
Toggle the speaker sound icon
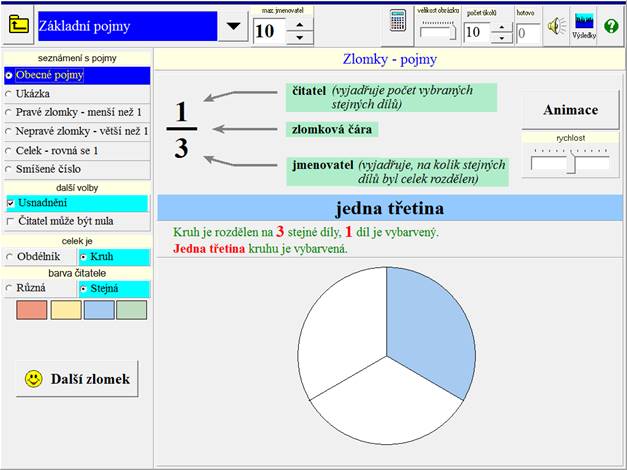pyautogui.click(x=557, y=26)
